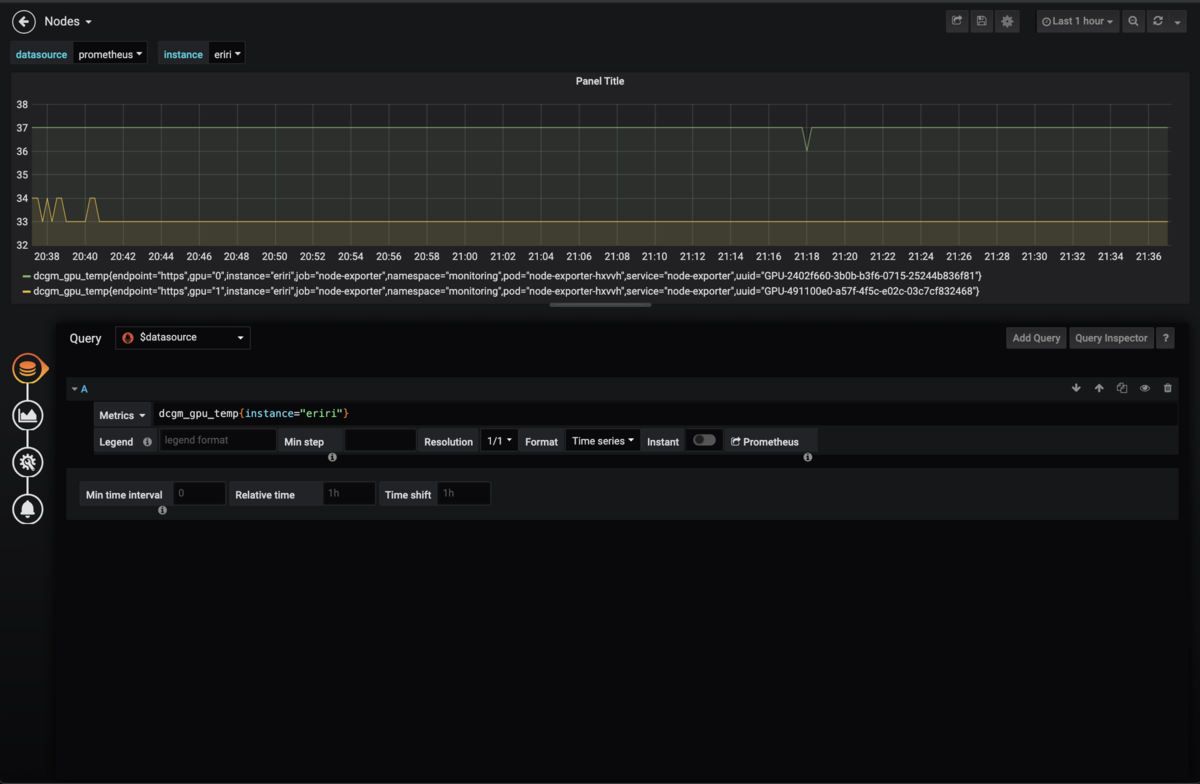Open the $datasource query selector

[183, 338]
